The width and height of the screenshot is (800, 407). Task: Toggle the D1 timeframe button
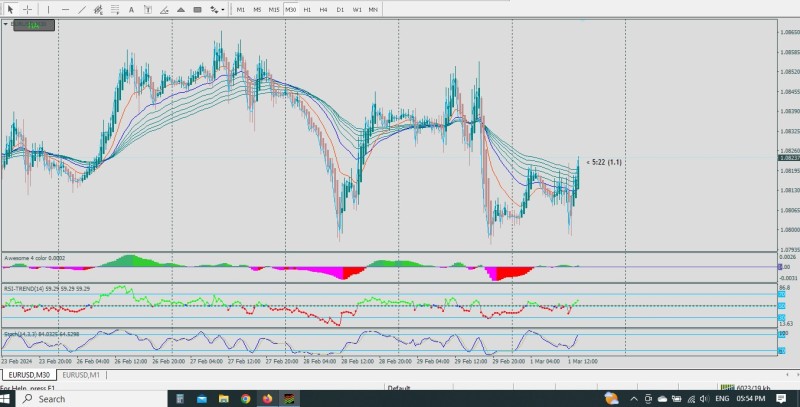click(x=340, y=9)
